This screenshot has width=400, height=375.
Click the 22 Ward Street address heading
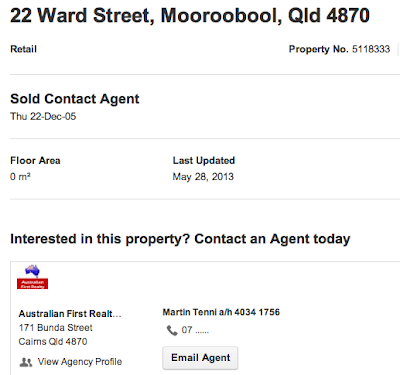pos(190,15)
